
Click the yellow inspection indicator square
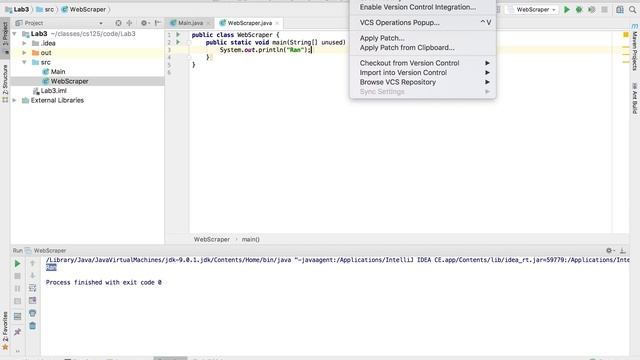pyautogui.click(x=626, y=35)
